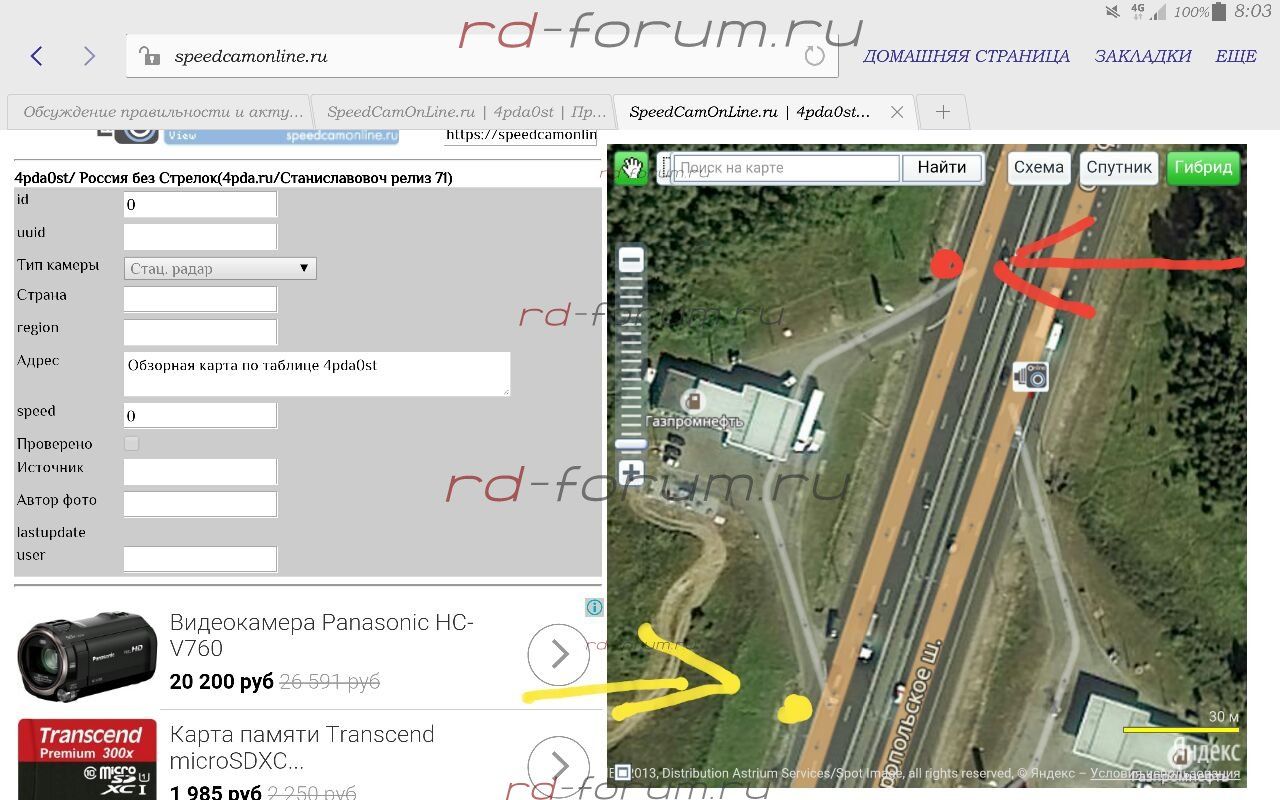Select the hand pan tool on map
The image size is (1280, 800).
tap(631, 167)
